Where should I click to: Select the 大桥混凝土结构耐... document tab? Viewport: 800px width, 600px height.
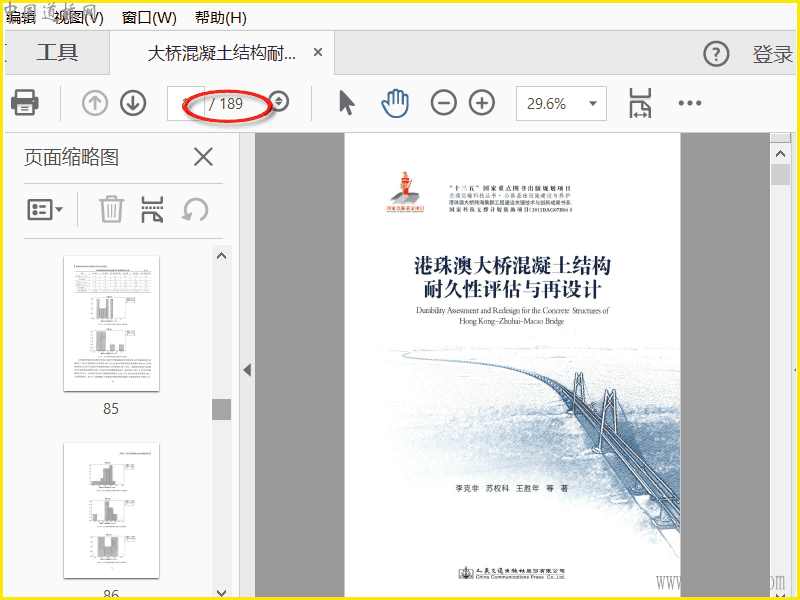coord(221,53)
